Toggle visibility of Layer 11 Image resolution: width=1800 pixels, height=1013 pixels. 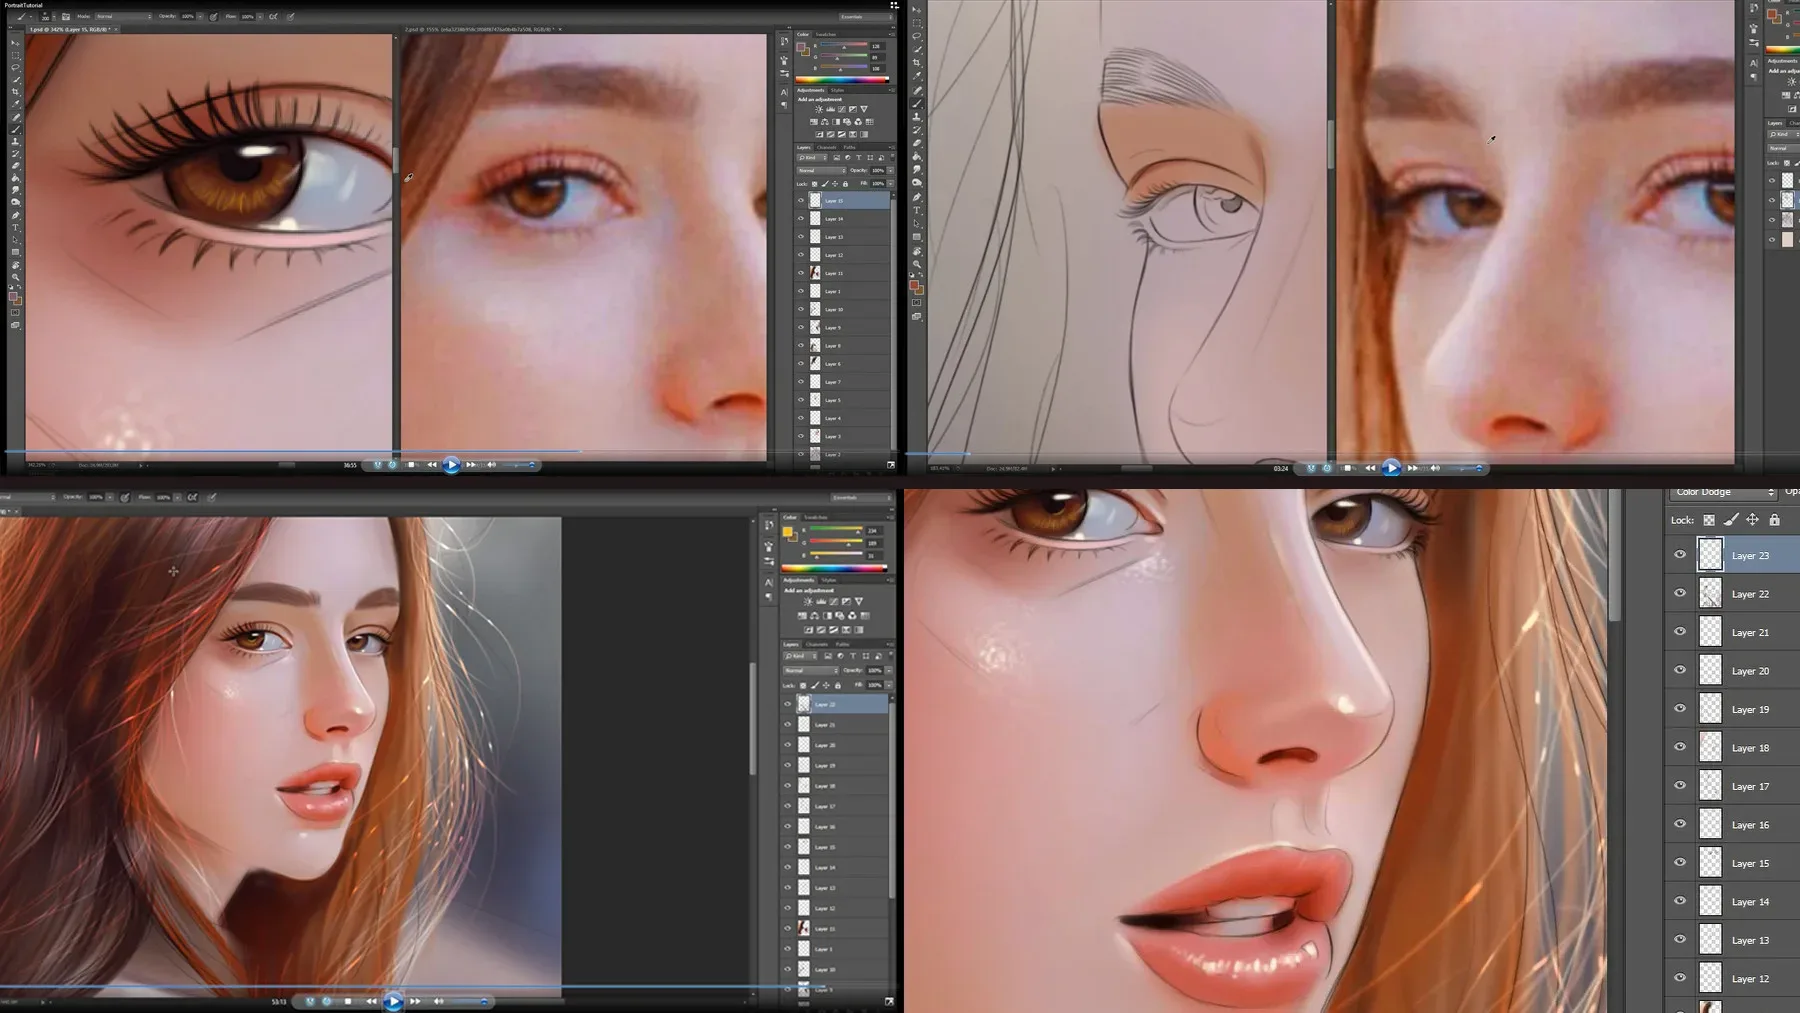click(x=800, y=273)
